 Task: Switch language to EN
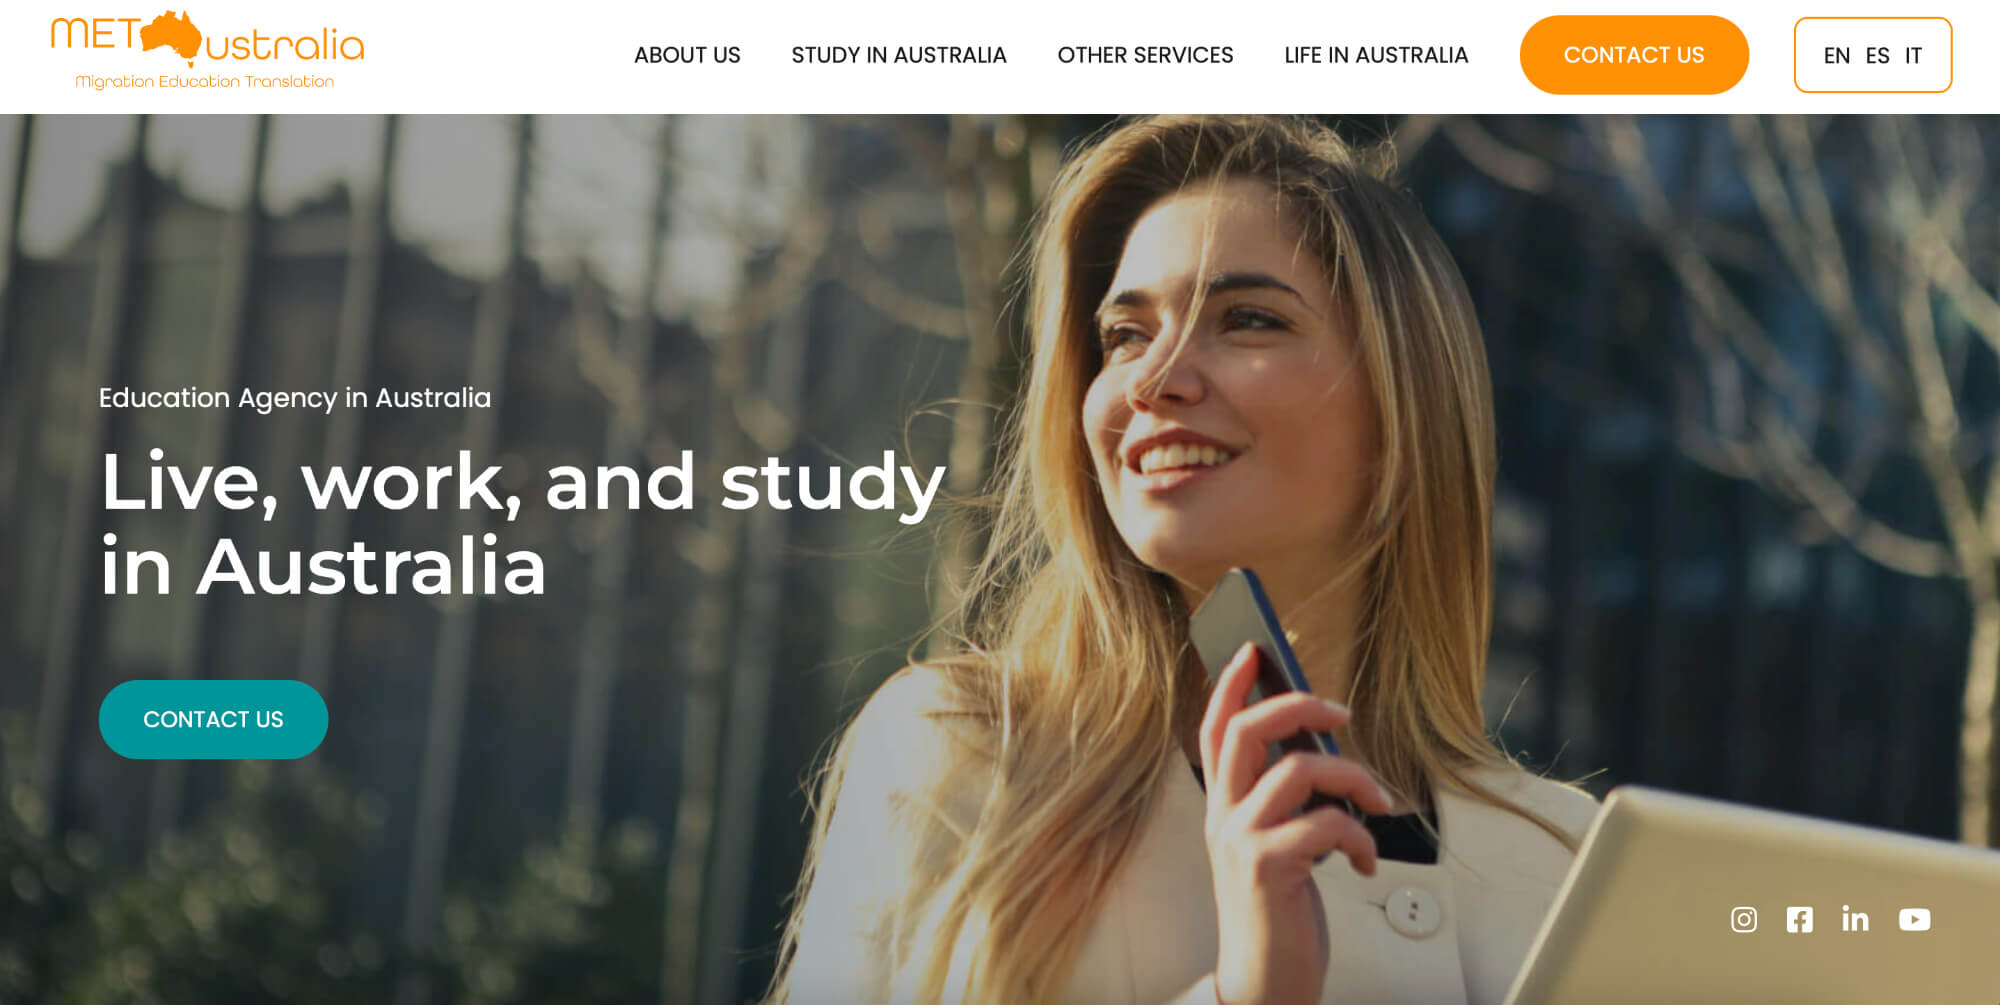click(1836, 56)
